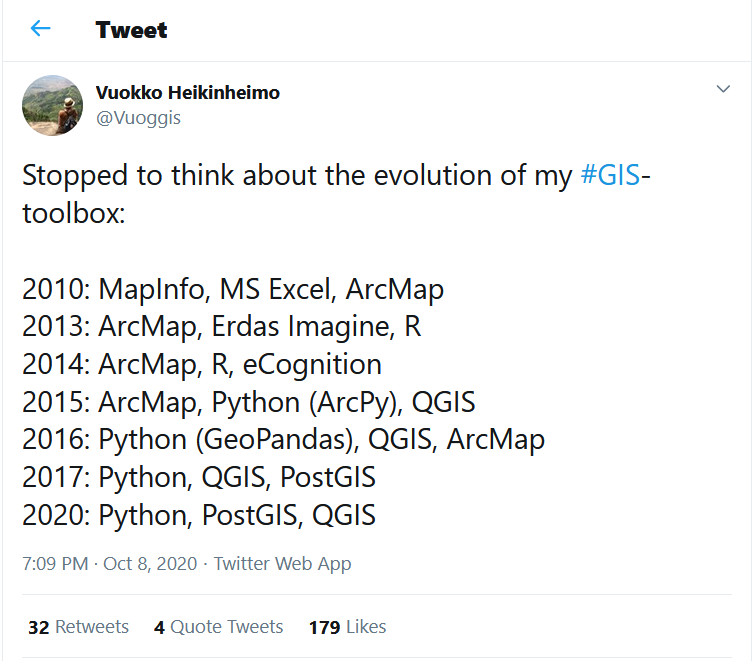See who gave the 179 Likes
This screenshot has height=661, width=756.
click(x=347, y=627)
